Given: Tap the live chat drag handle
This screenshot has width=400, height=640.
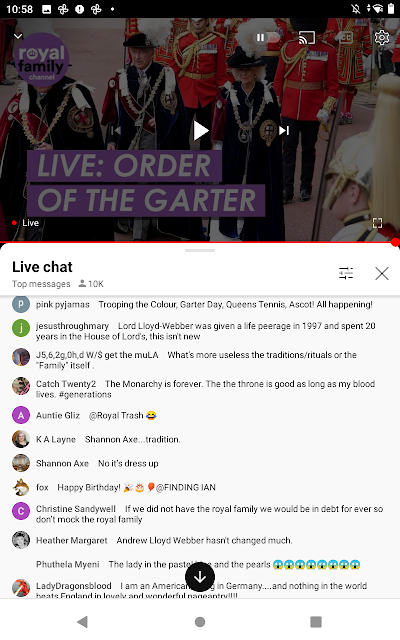Looking at the screenshot, I should point(200,250).
